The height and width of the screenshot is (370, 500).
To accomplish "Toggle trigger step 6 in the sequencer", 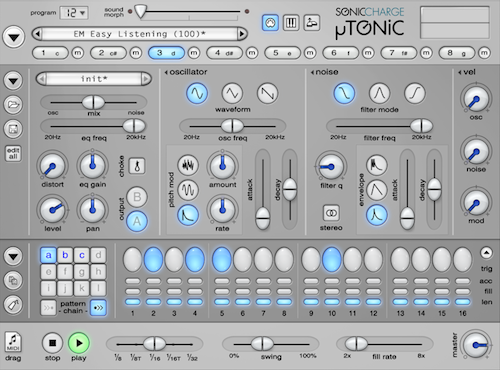I will click(243, 259).
